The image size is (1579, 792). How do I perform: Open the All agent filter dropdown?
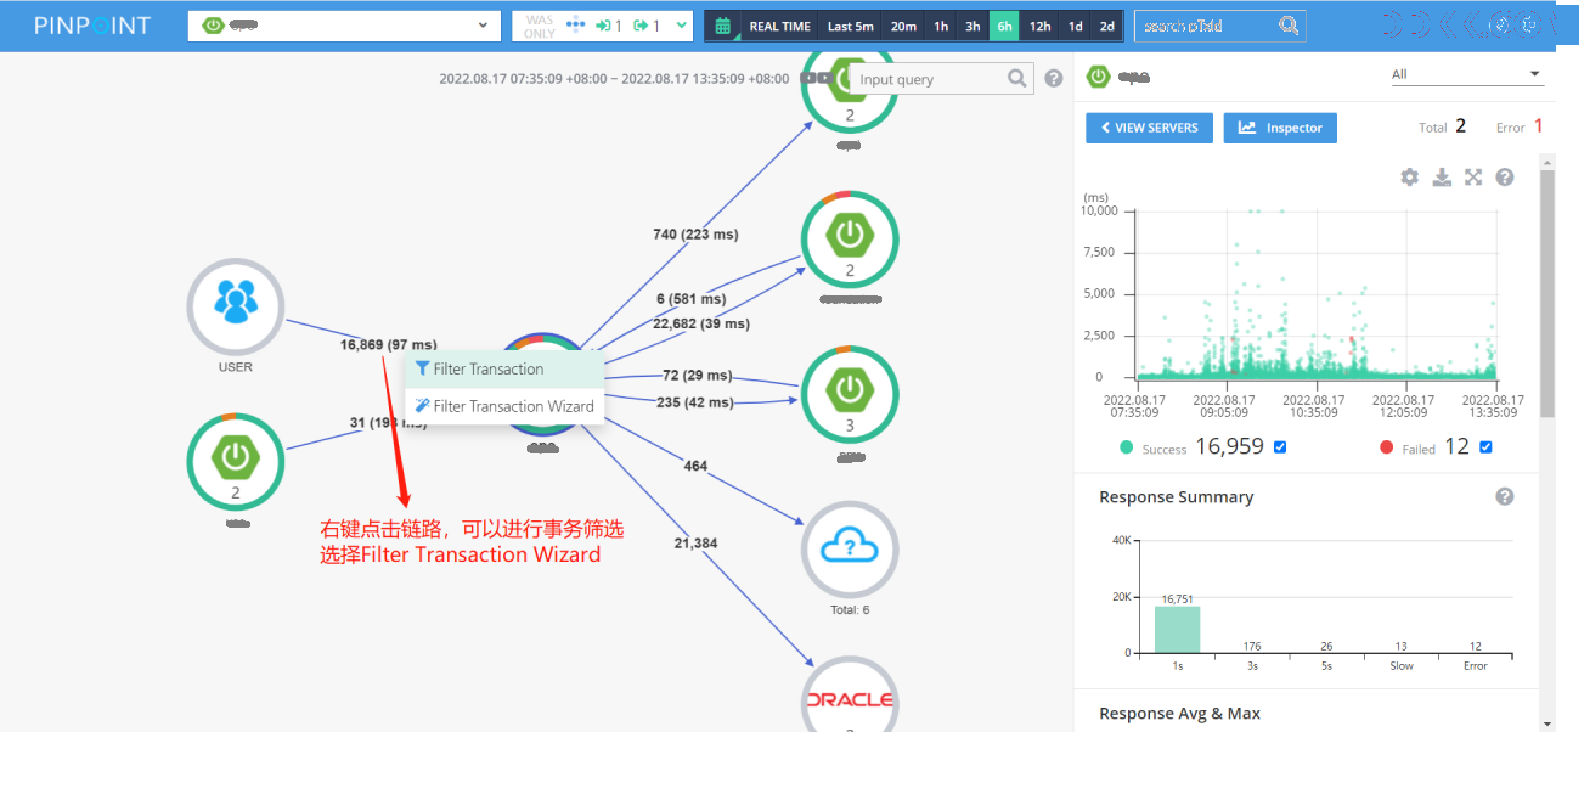click(1466, 74)
